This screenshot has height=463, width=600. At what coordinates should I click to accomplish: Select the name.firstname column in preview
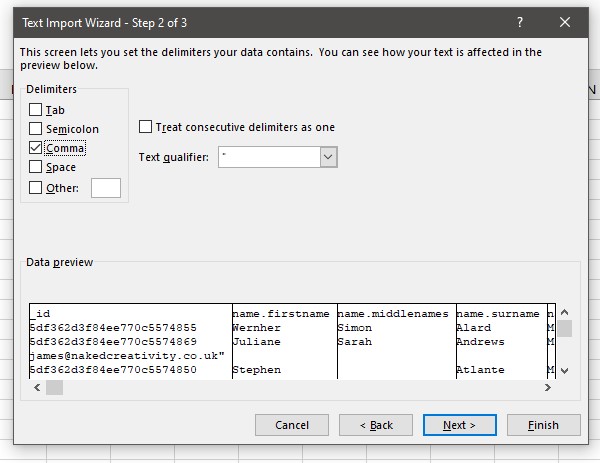point(281,314)
